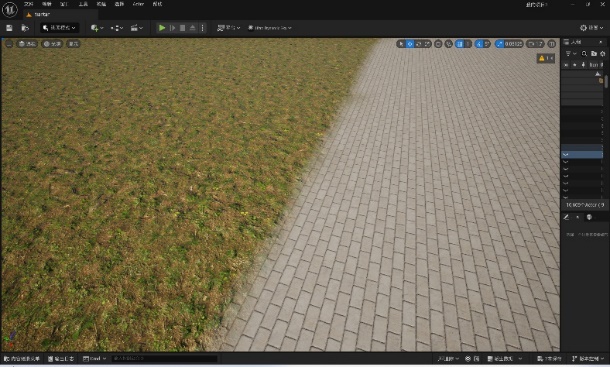Open the Revision Control menu
Image resolution: width=610 pixels, height=367 pixels.
588,359
